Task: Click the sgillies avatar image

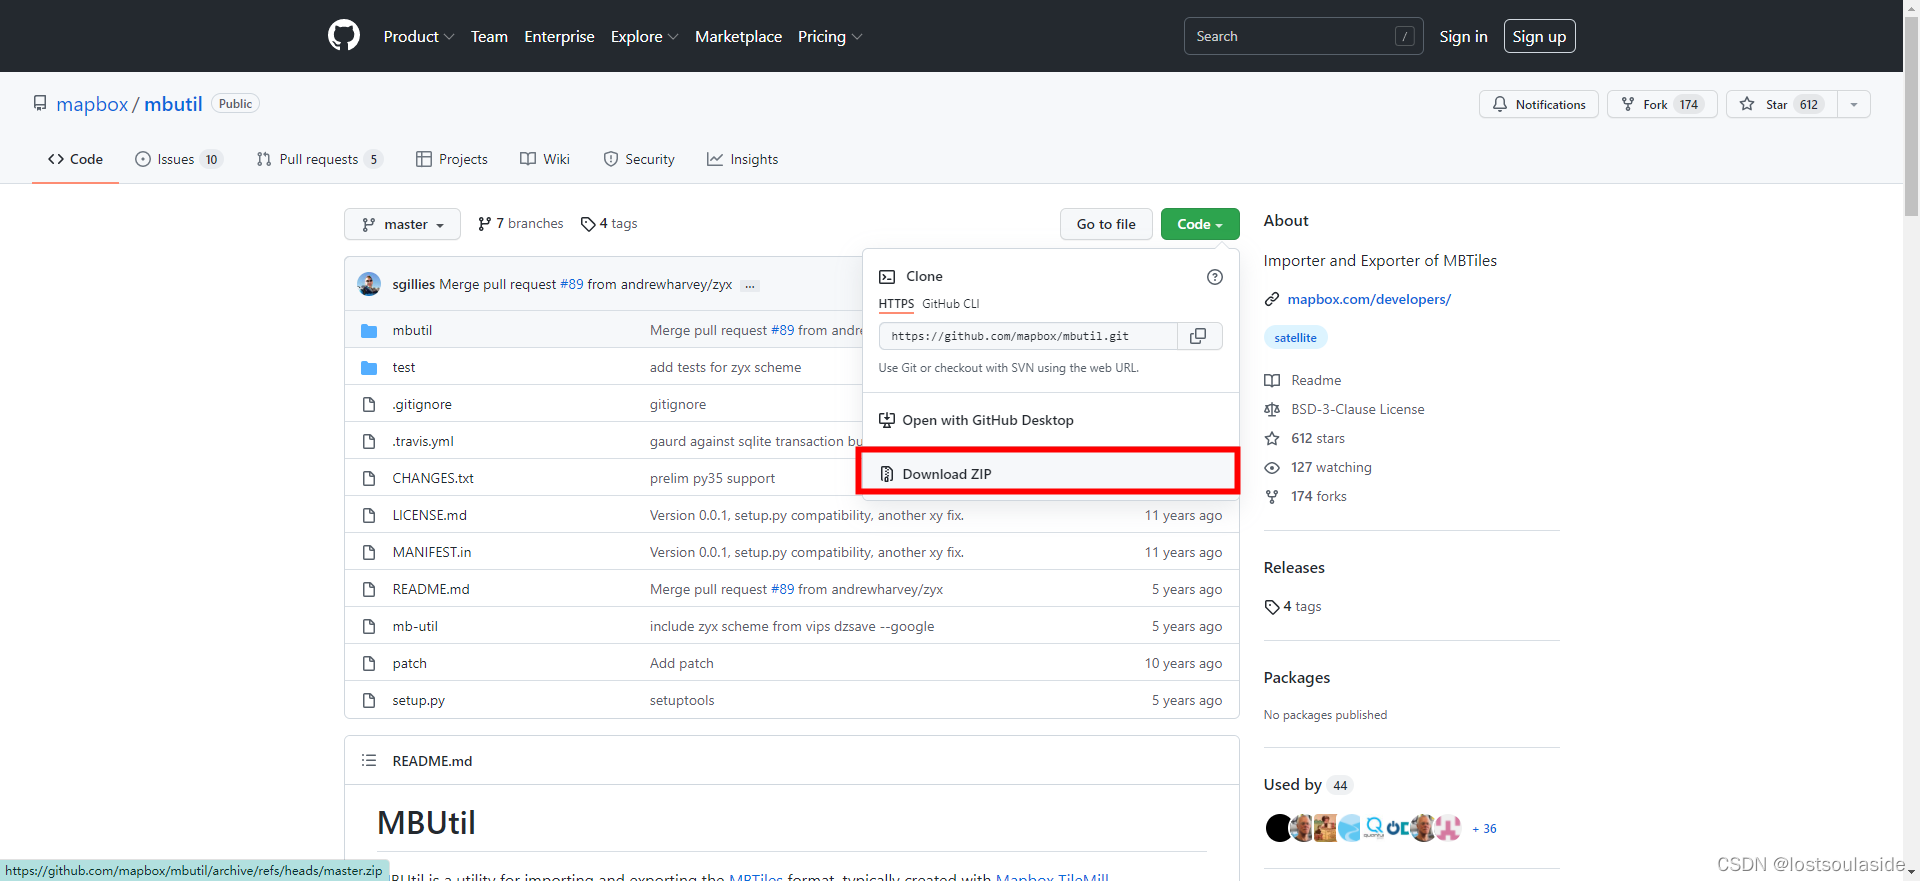Action: pos(369,284)
